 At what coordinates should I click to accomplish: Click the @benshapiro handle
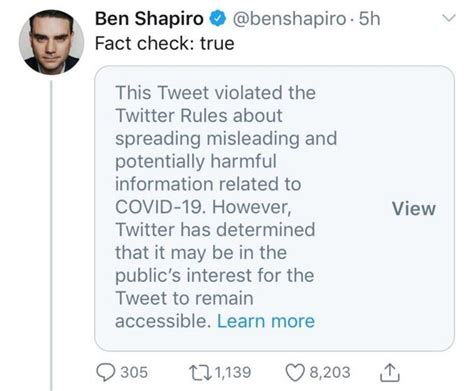[289, 19]
